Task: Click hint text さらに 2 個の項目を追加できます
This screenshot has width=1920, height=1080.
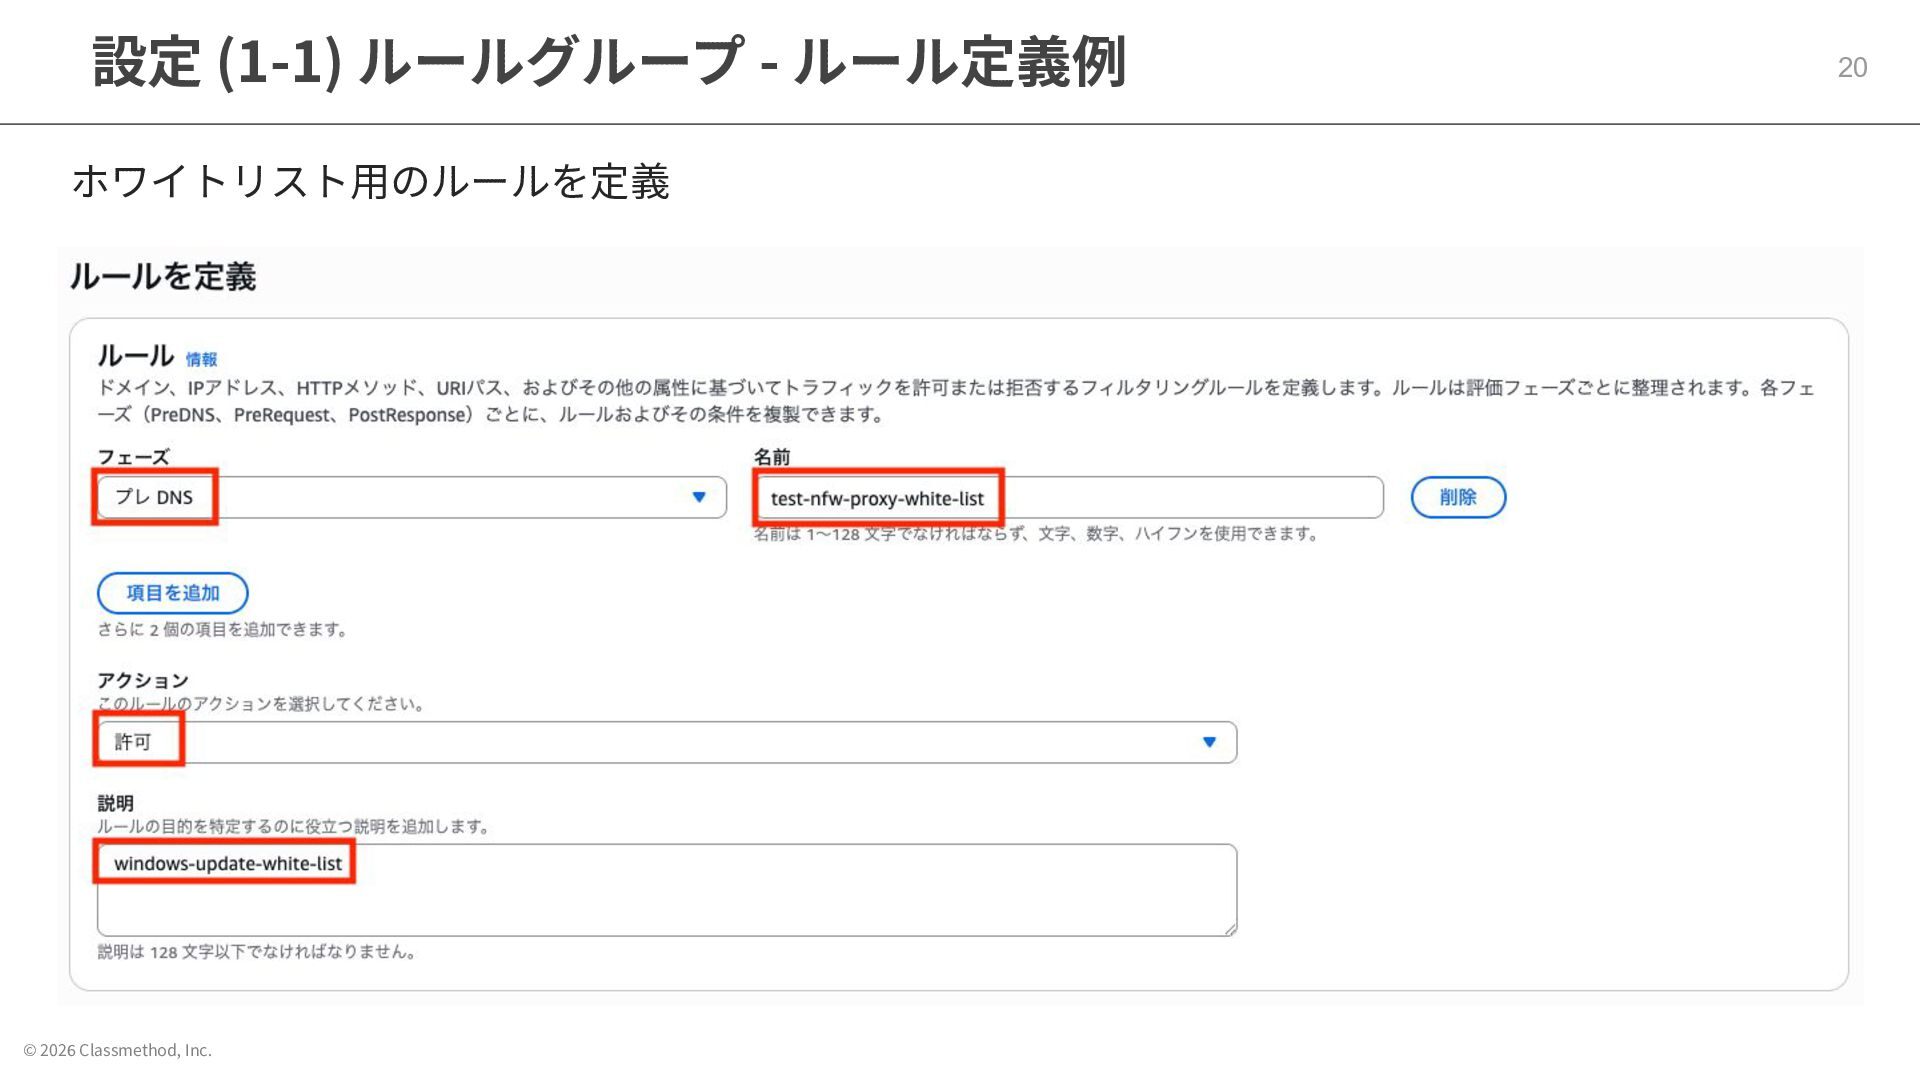Action: pos(222,629)
